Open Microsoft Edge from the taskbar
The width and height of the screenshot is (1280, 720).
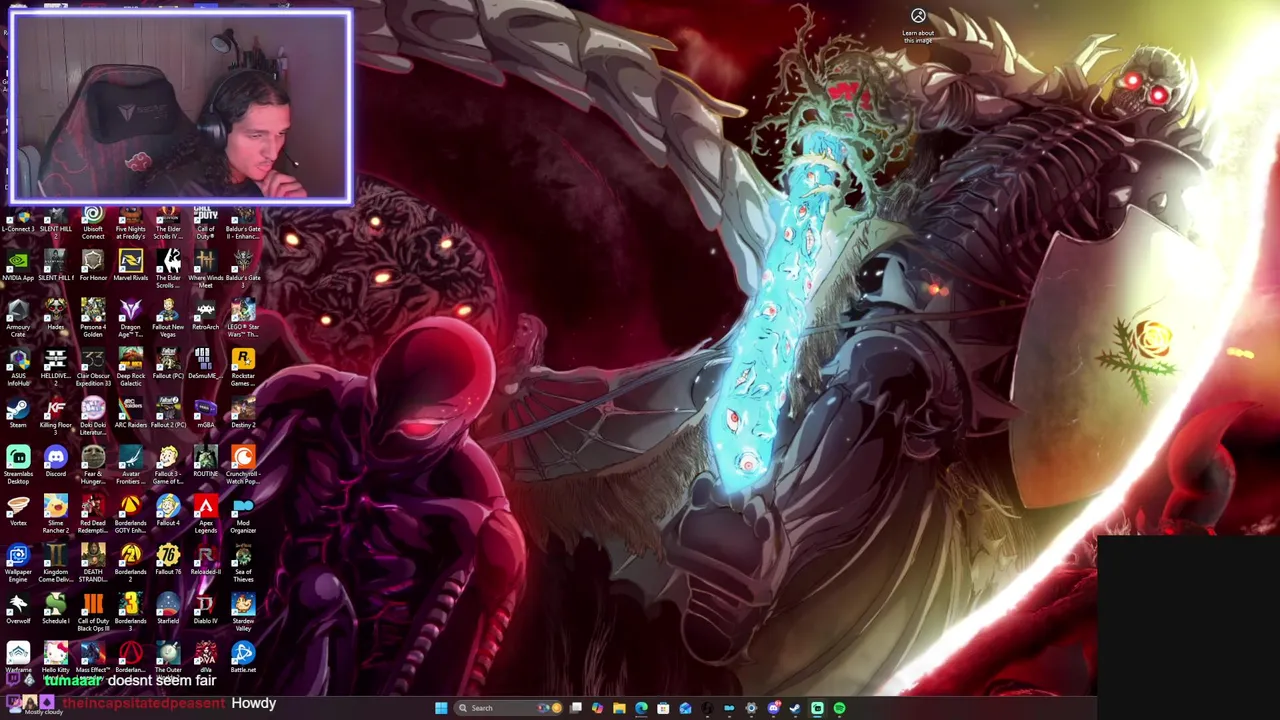click(x=641, y=708)
